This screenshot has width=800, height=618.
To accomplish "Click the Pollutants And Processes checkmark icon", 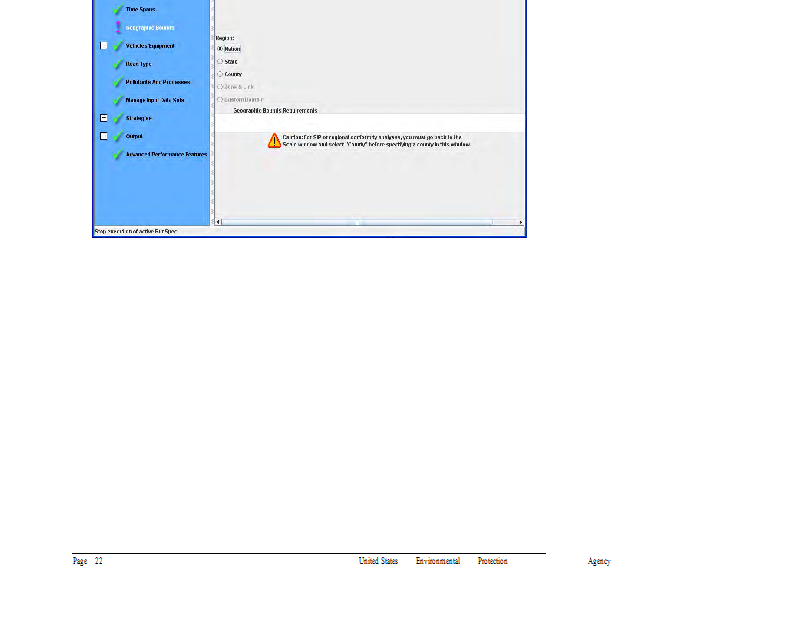I will pyautogui.click(x=118, y=82).
